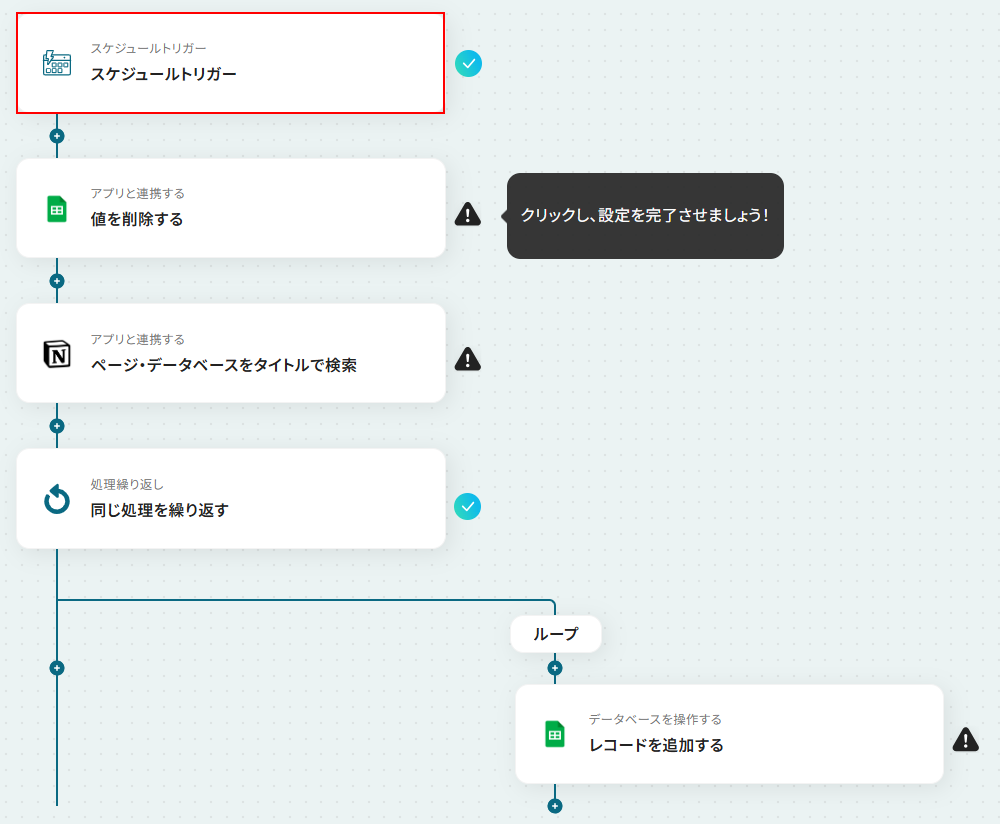This screenshot has width=1000, height=824.
Task: Click the 処理繰り返し subtitle text
Action: [127, 485]
